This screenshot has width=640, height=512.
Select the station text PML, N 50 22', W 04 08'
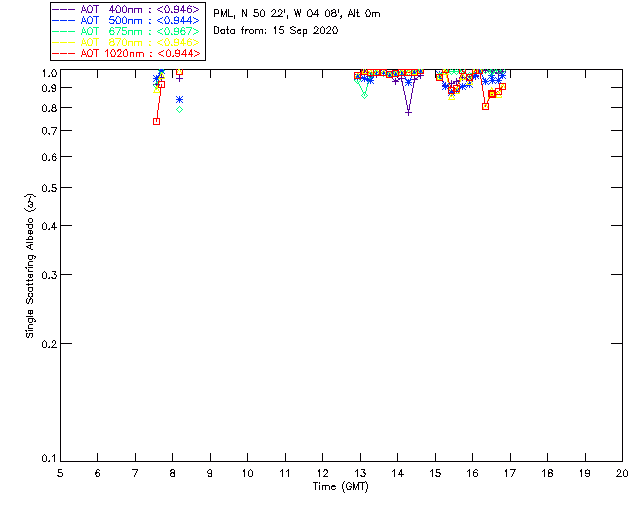278,14
